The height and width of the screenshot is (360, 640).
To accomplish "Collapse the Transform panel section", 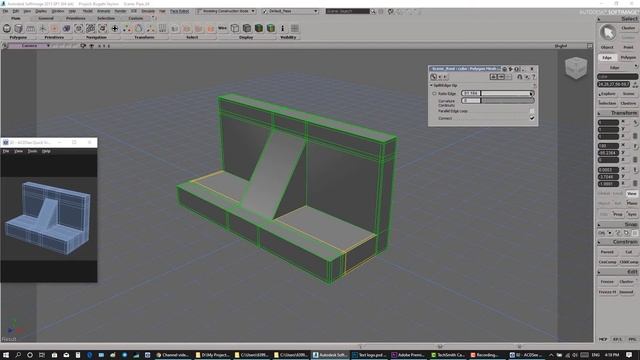I will point(599,113).
